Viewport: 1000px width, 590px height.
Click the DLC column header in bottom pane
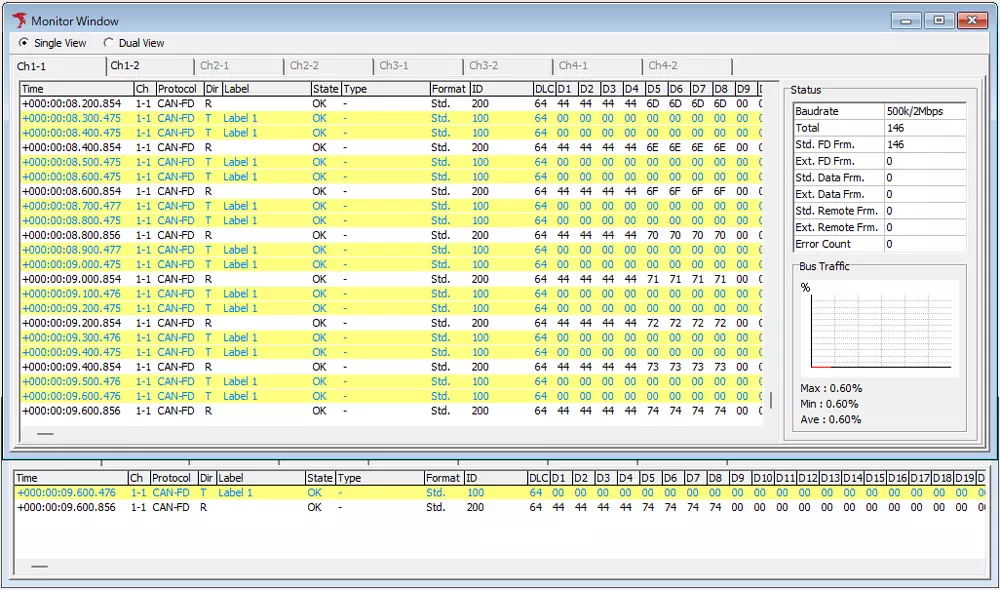541,478
